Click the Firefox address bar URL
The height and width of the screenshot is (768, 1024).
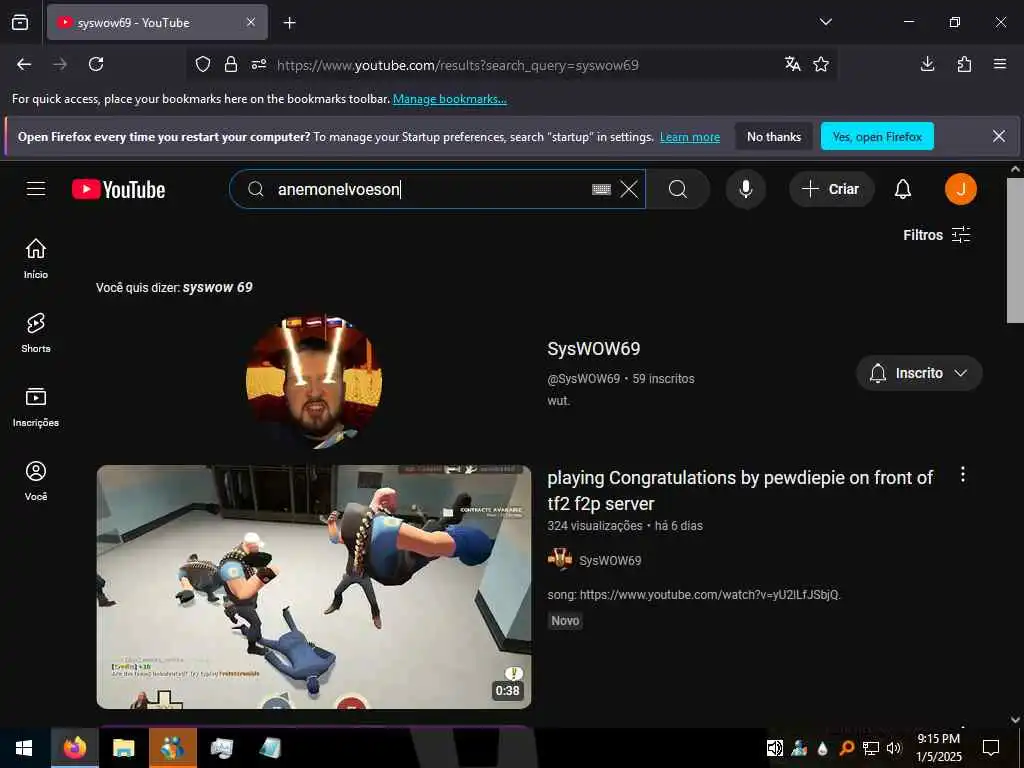[457, 65]
